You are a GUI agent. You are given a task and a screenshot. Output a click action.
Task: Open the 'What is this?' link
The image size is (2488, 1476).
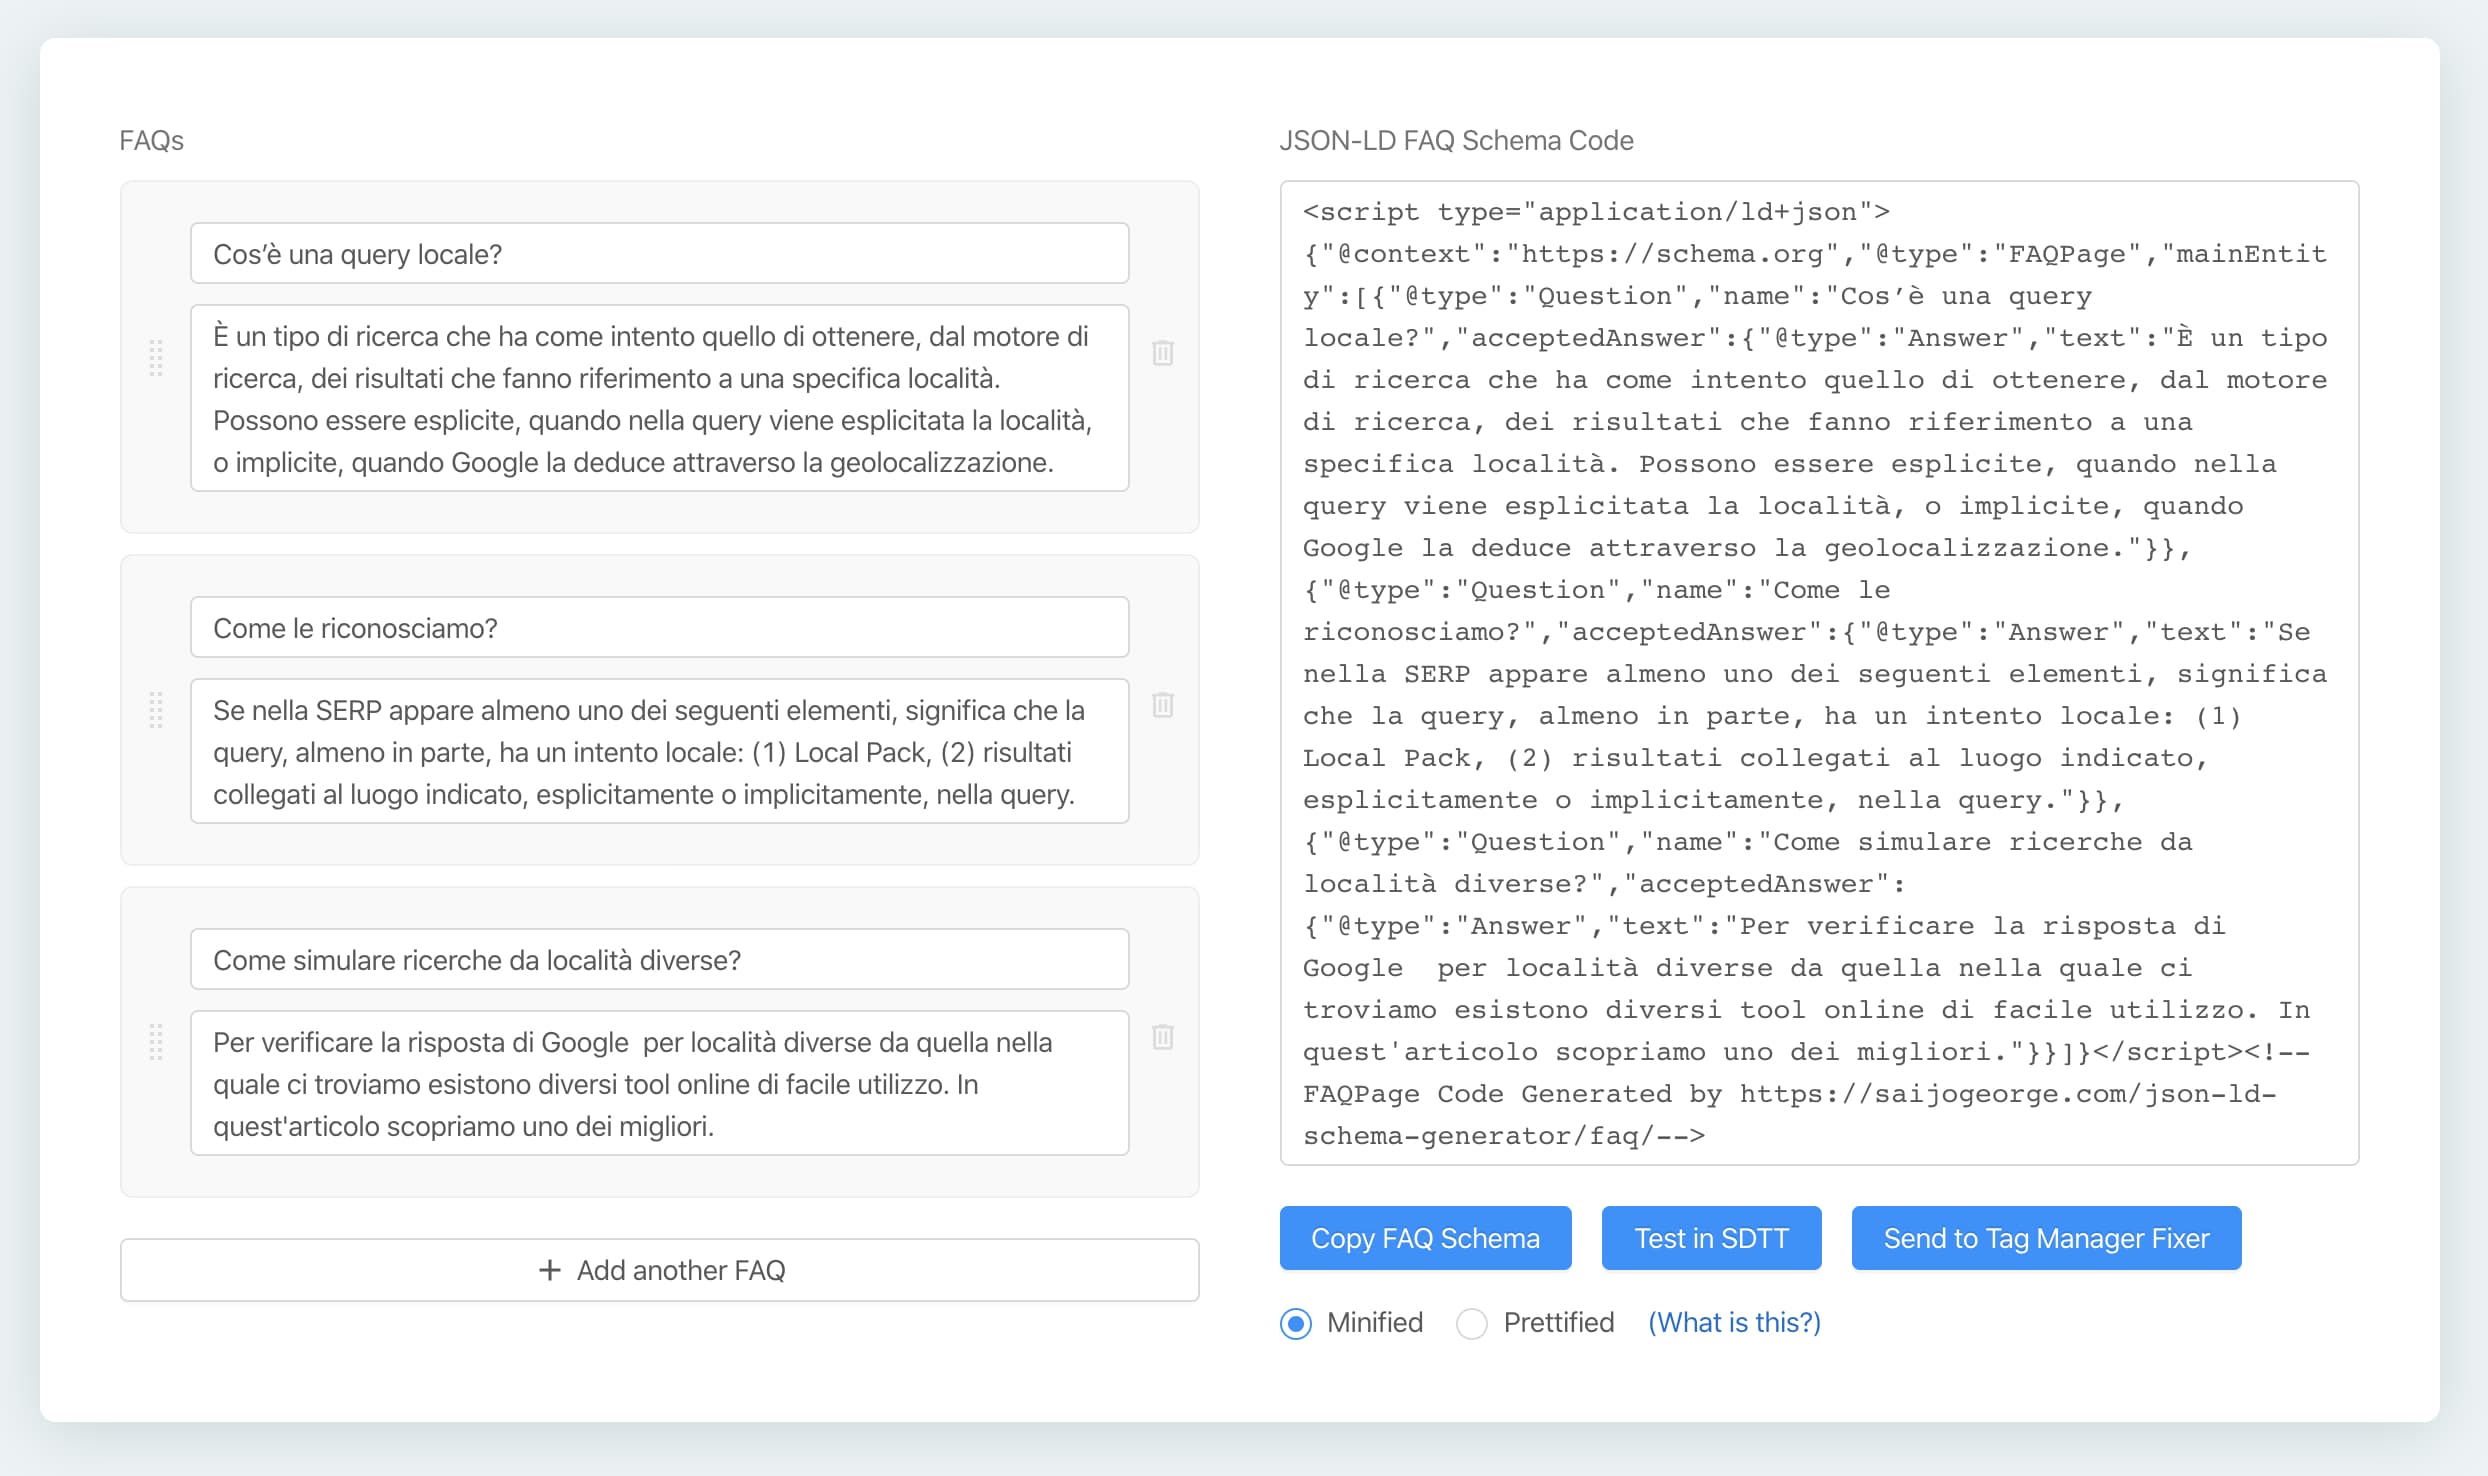(x=1734, y=1322)
